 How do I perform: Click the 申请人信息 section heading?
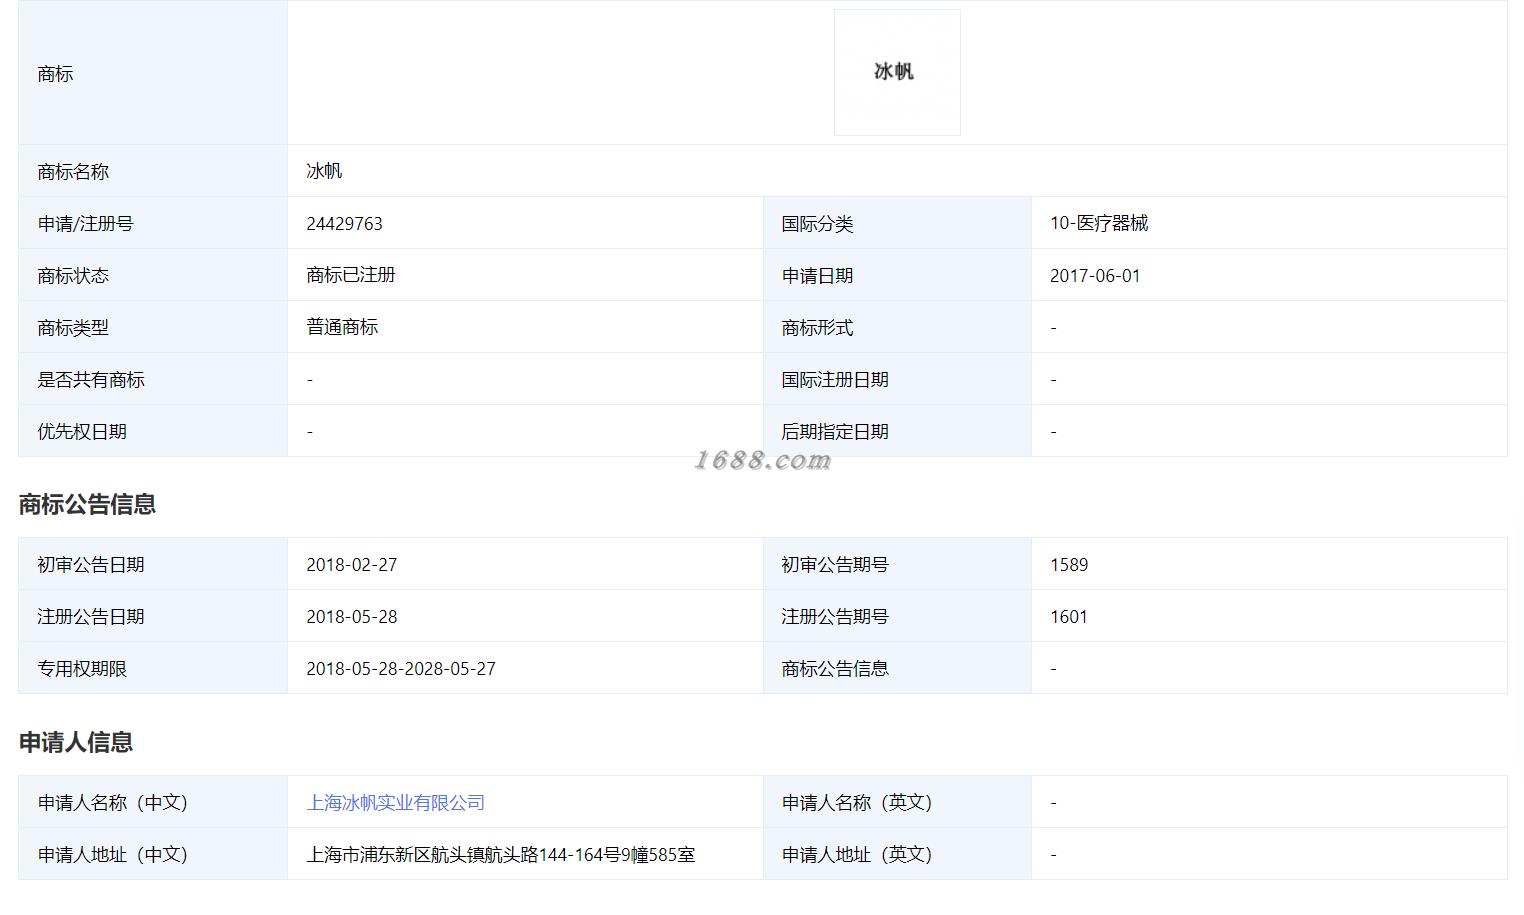tap(76, 742)
